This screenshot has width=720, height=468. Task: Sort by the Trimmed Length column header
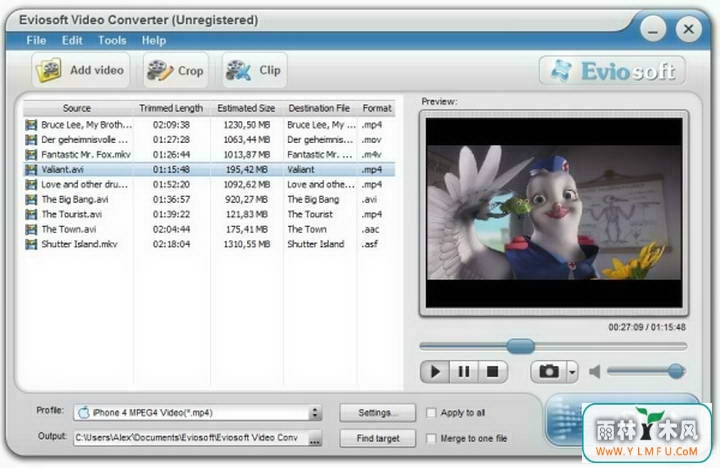tap(171, 108)
